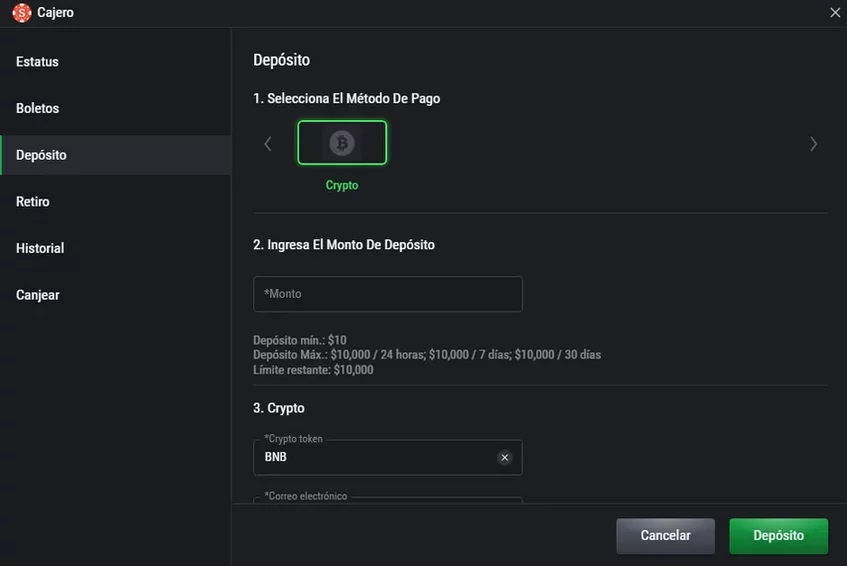Viewport: 847px width, 566px height.
Task: Select the Bitcoin coin payment icon
Action: click(342, 143)
